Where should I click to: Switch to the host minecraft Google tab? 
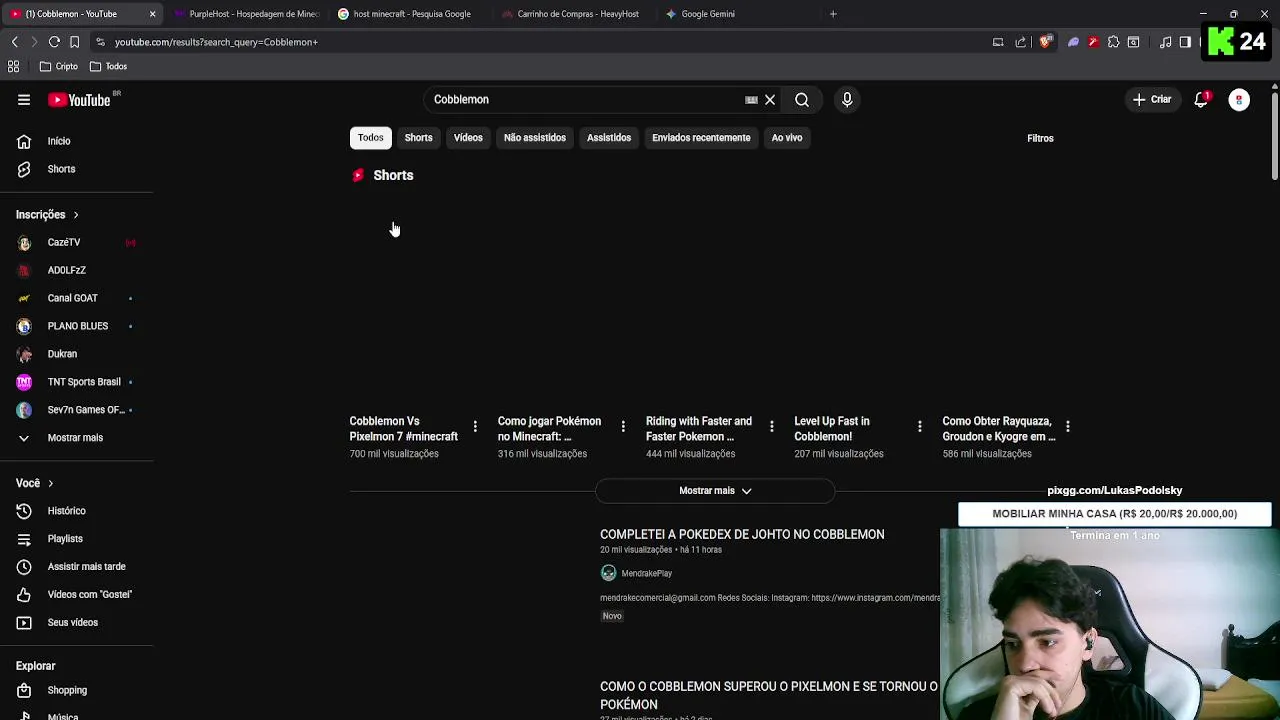point(410,14)
